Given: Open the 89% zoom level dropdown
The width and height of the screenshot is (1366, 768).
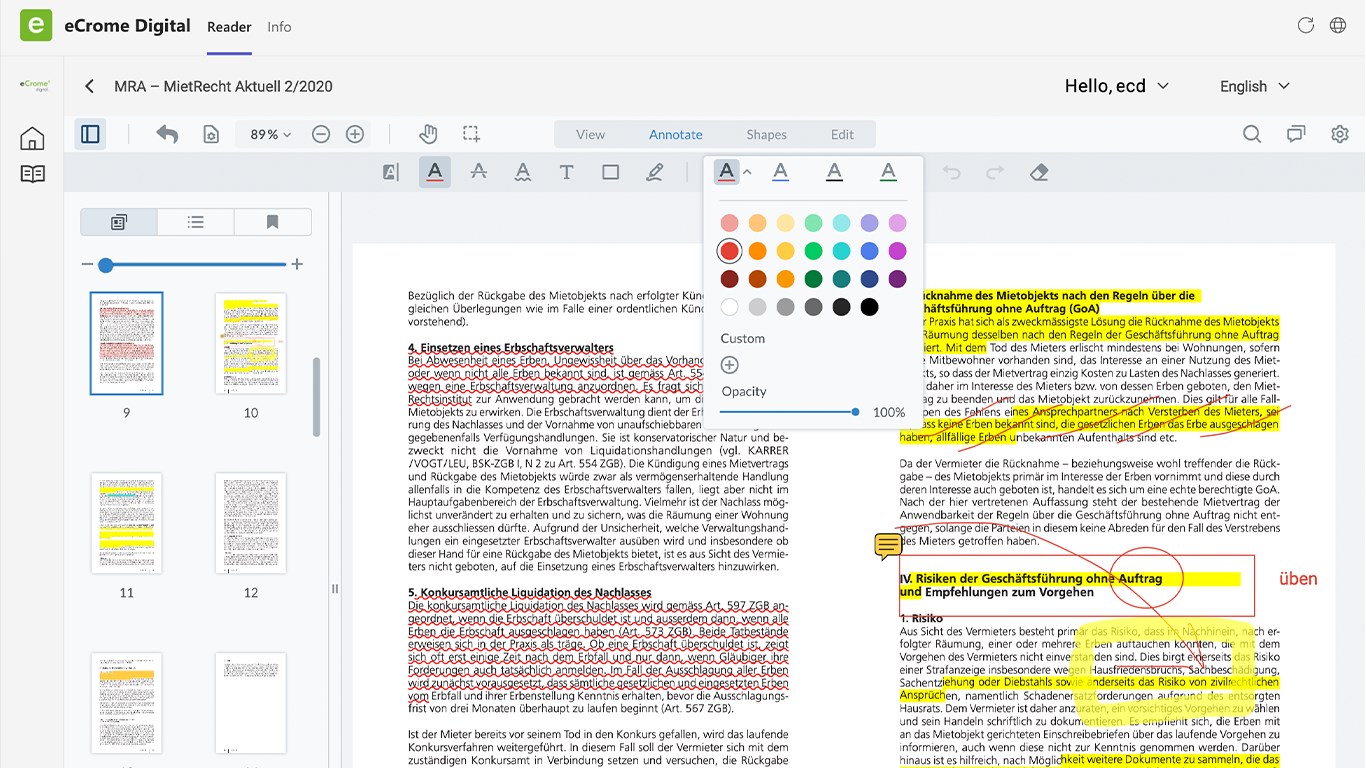Looking at the screenshot, I should coord(270,134).
